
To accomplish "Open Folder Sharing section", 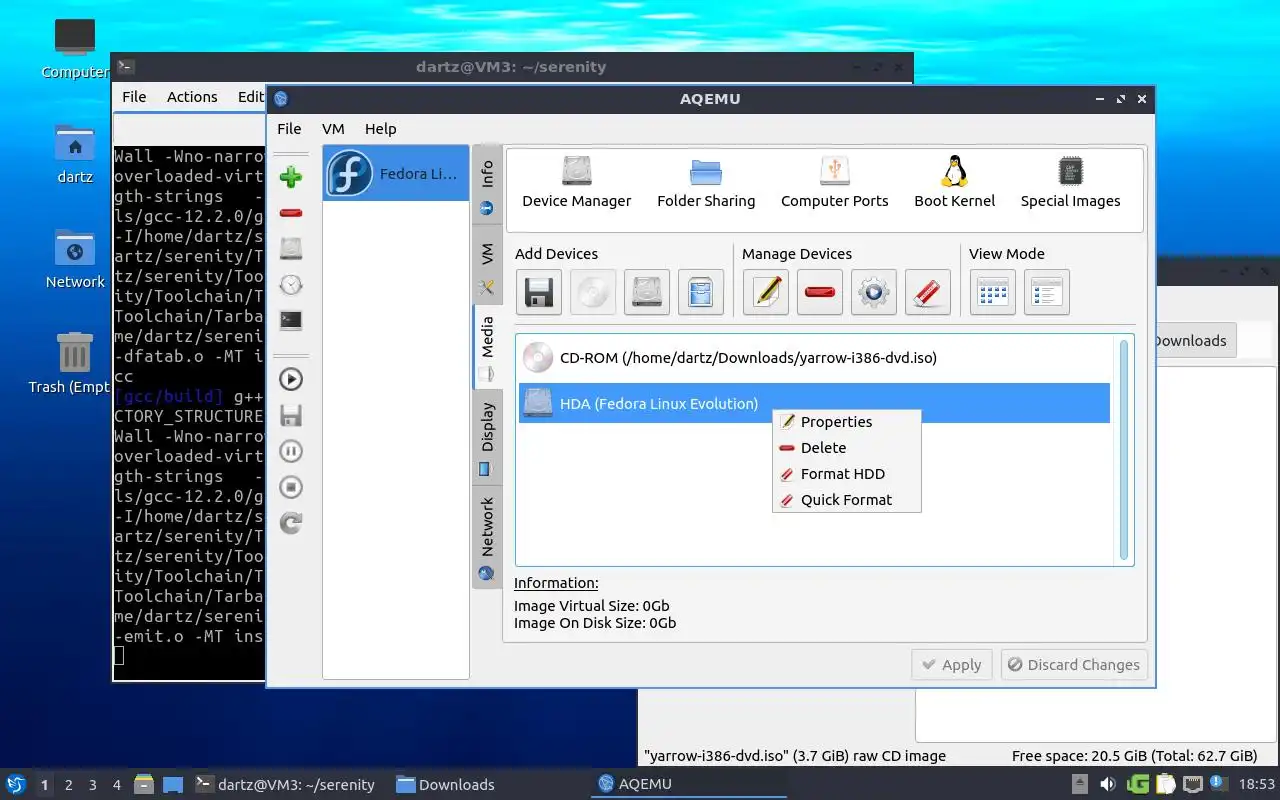I will pos(706,182).
